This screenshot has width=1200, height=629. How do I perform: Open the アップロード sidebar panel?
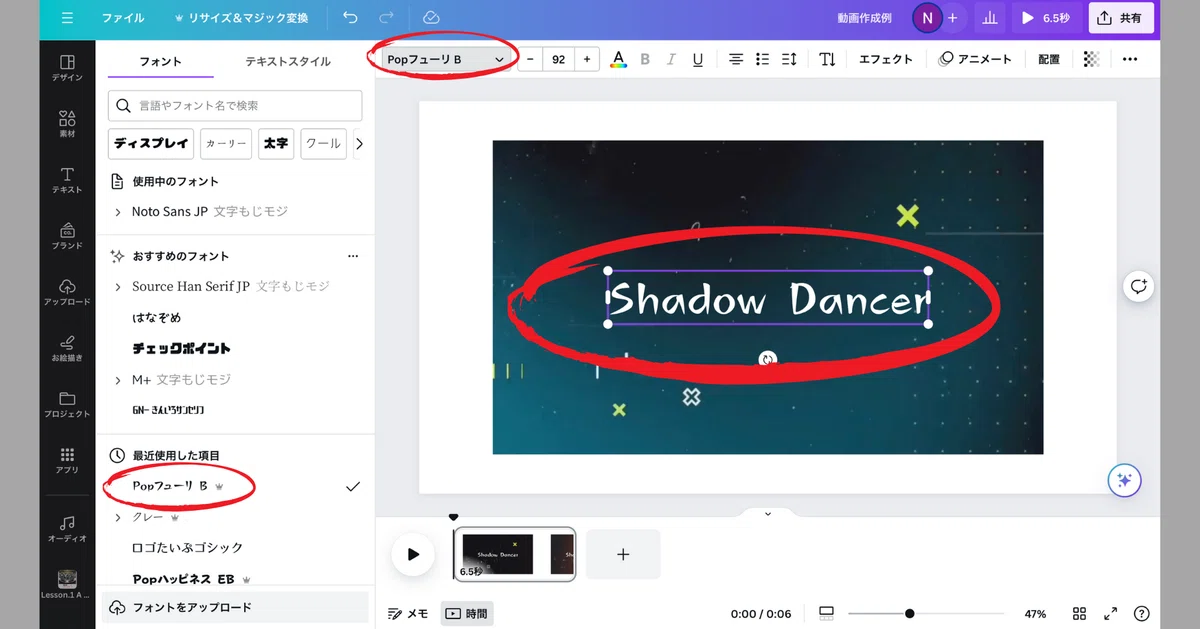pyautogui.click(x=67, y=292)
